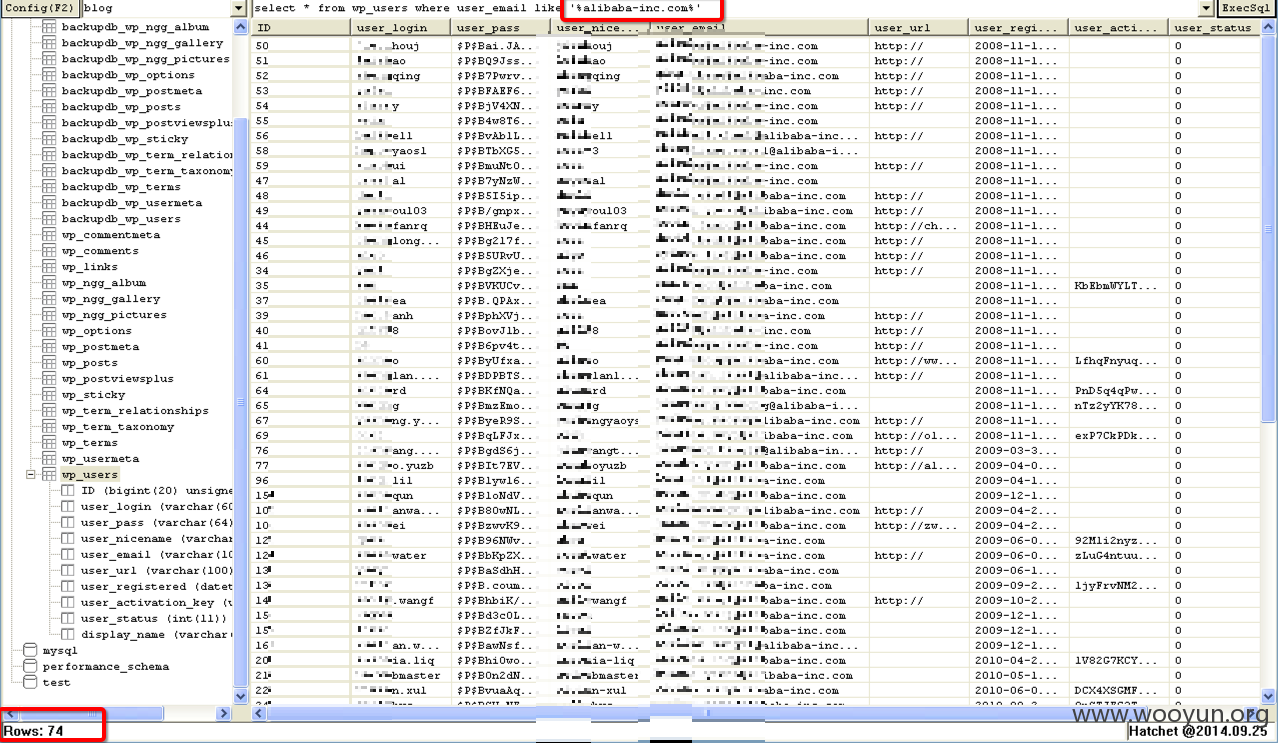Image resolution: width=1278 pixels, height=743 pixels.
Task: Sort by the ID column header
Action: (x=300, y=28)
